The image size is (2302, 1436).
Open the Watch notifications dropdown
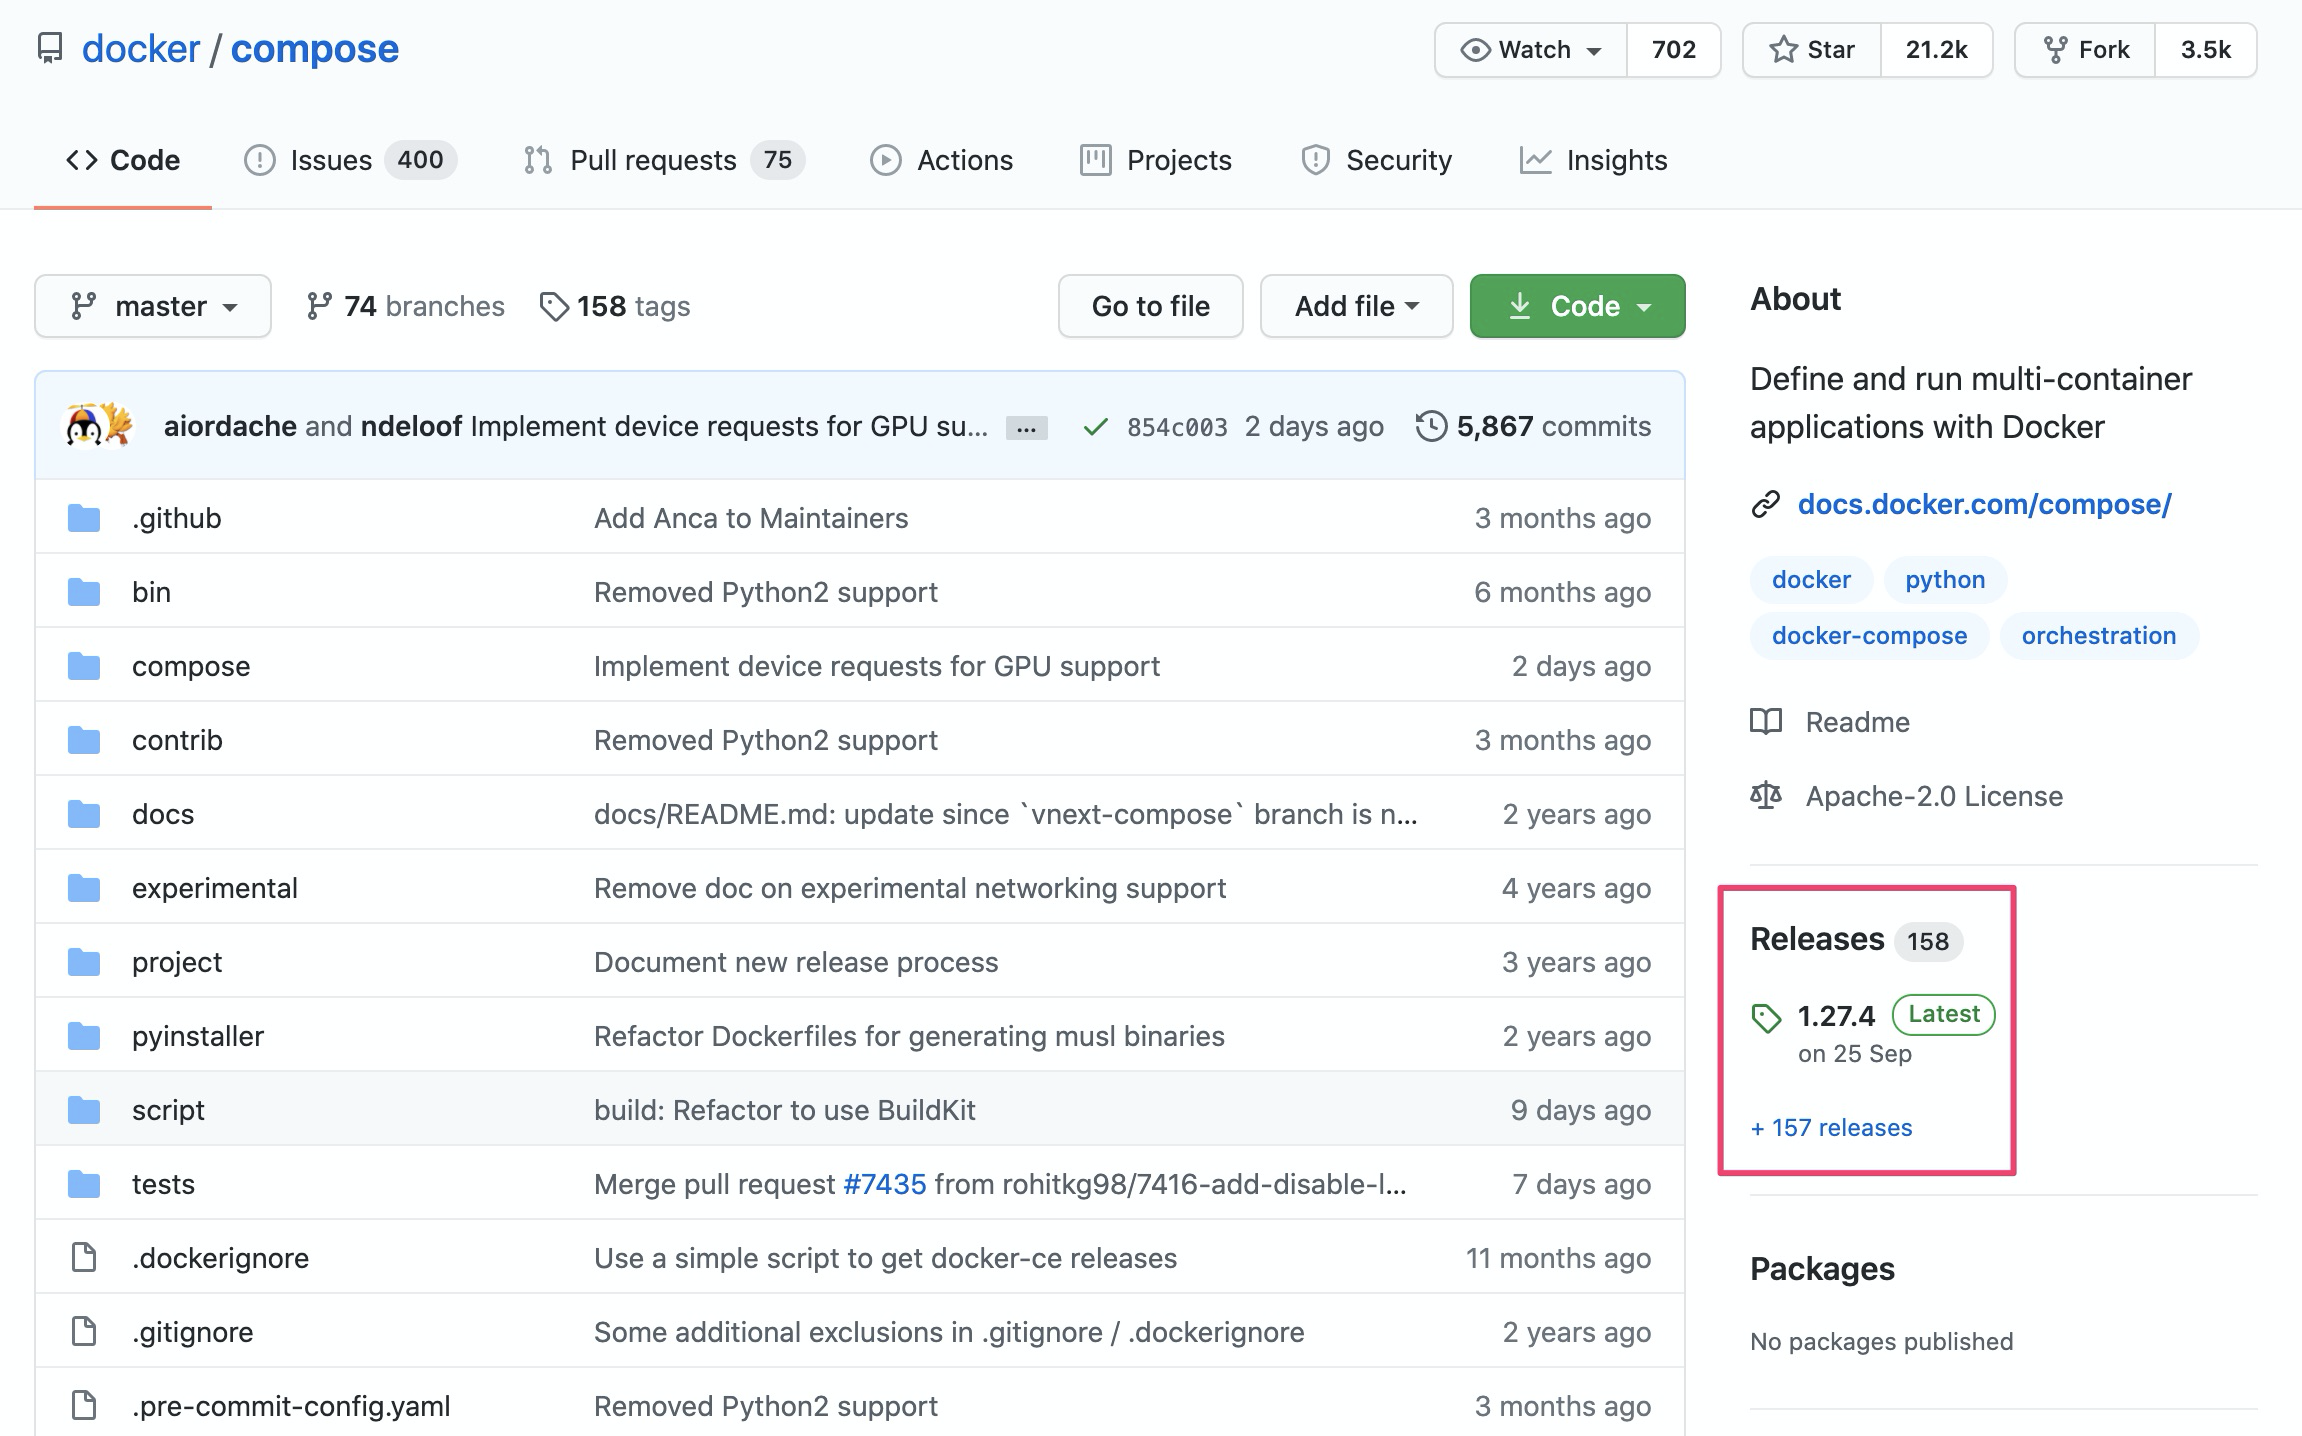(x=1531, y=50)
